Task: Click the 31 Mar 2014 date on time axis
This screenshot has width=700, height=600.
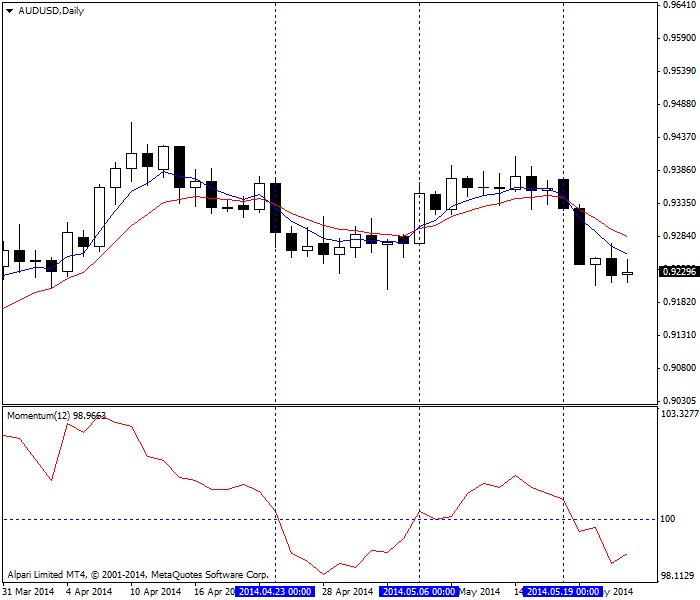Action: (x=28, y=591)
